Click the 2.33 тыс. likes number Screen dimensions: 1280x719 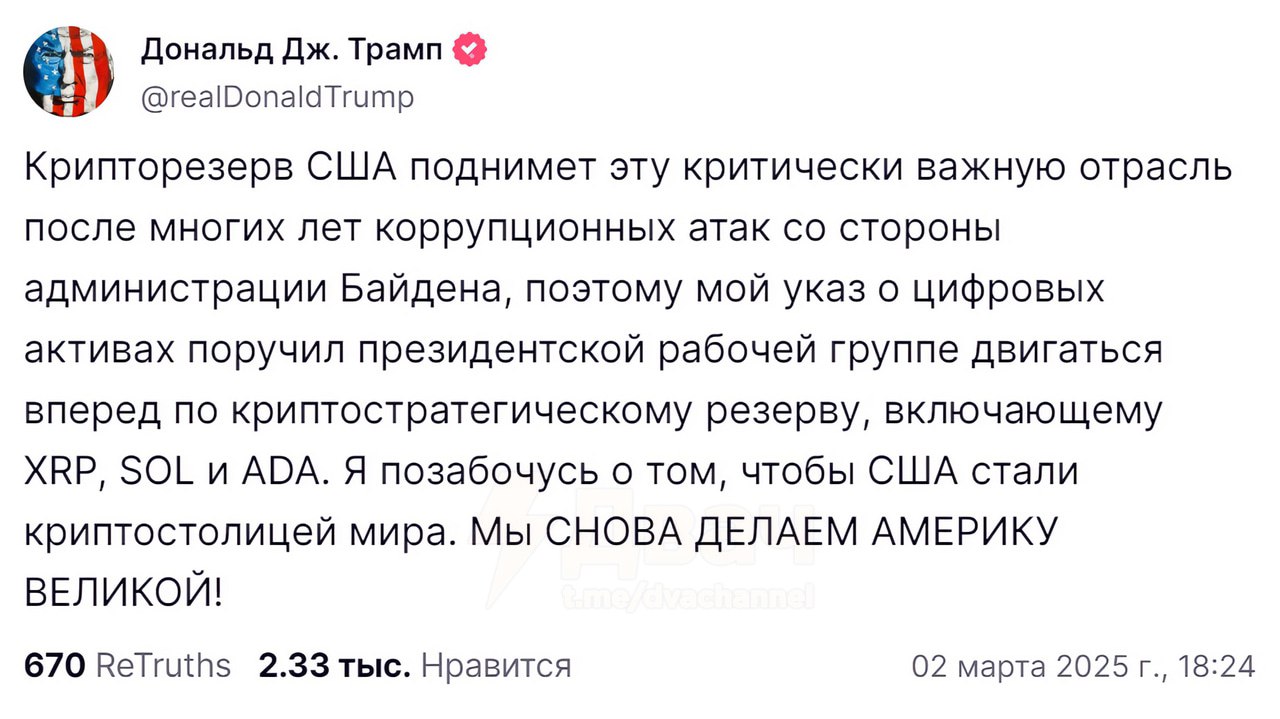point(333,666)
